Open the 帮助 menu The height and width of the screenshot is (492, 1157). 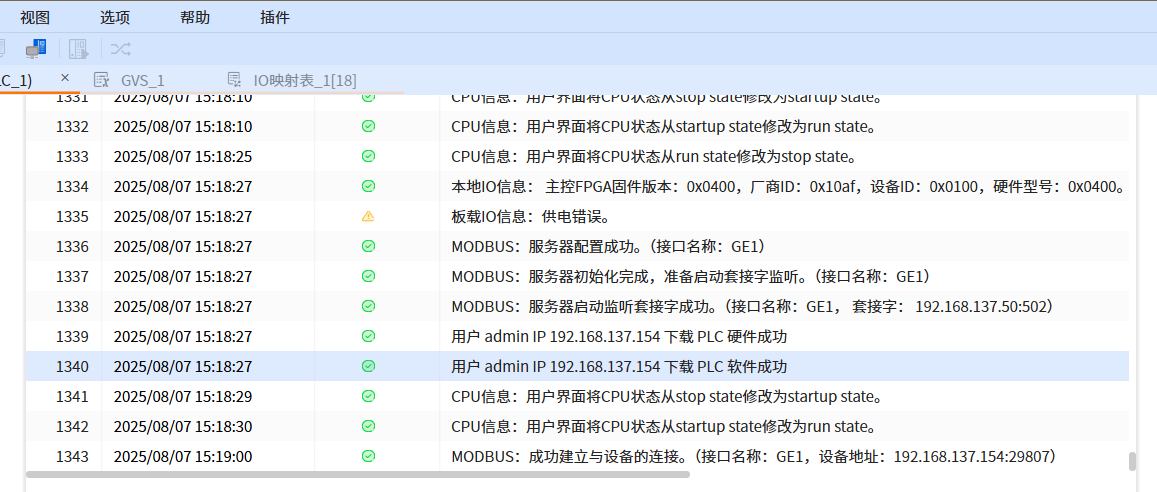[x=195, y=17]
